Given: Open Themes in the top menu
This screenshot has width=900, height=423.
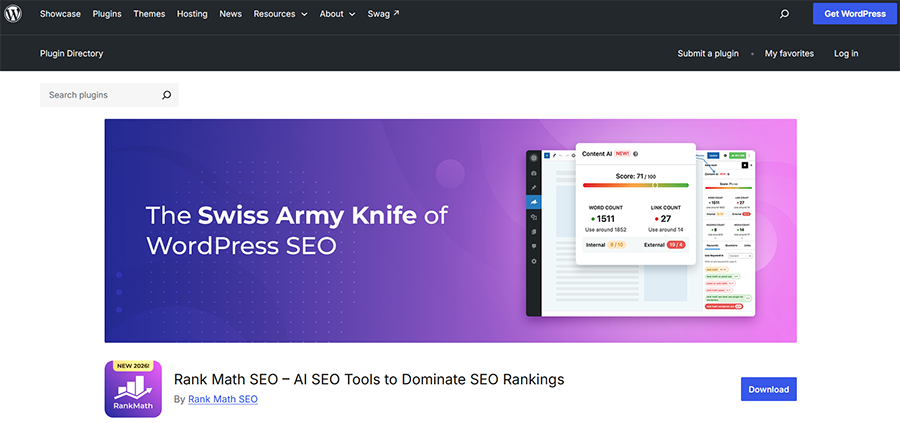Looking at the screenshot, I should click(x=149, y=14).
